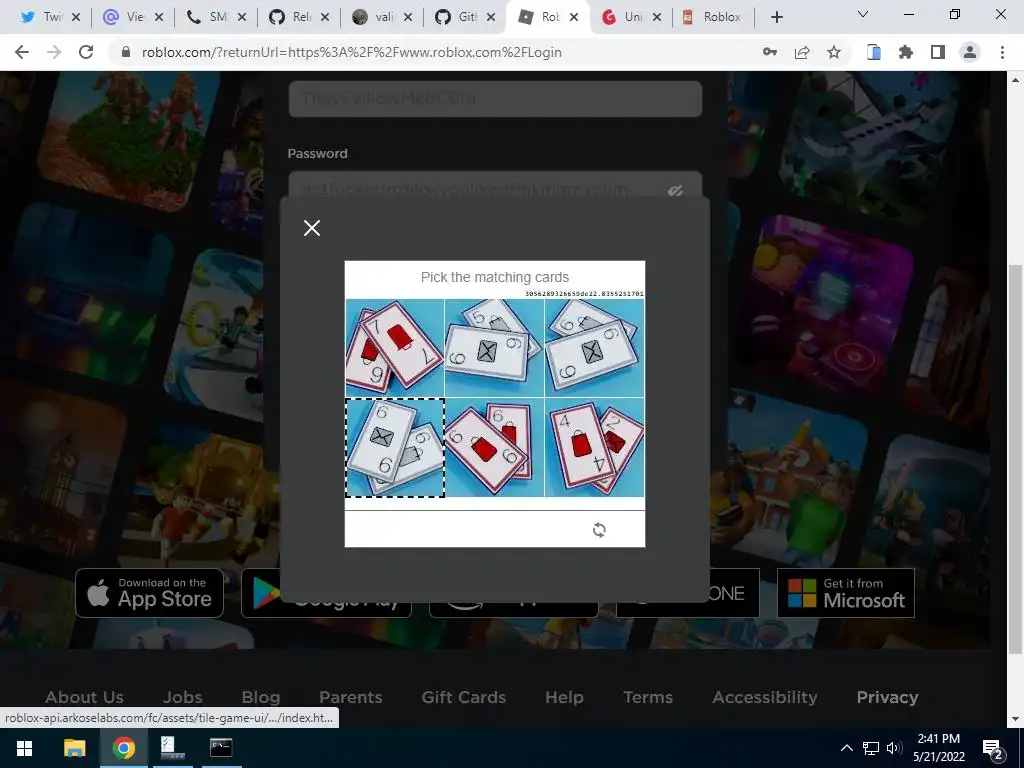Open the Accessibility footer link
The width and height of the screenshot is (1024, 768).
click(765, 697)
